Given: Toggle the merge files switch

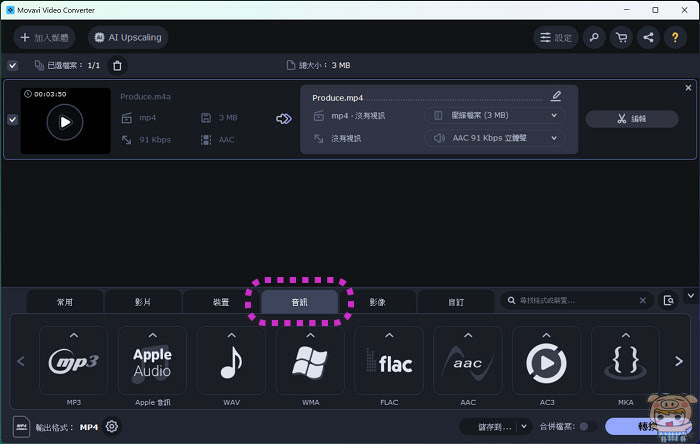Looking at the screenshot, I should point(587,427).
